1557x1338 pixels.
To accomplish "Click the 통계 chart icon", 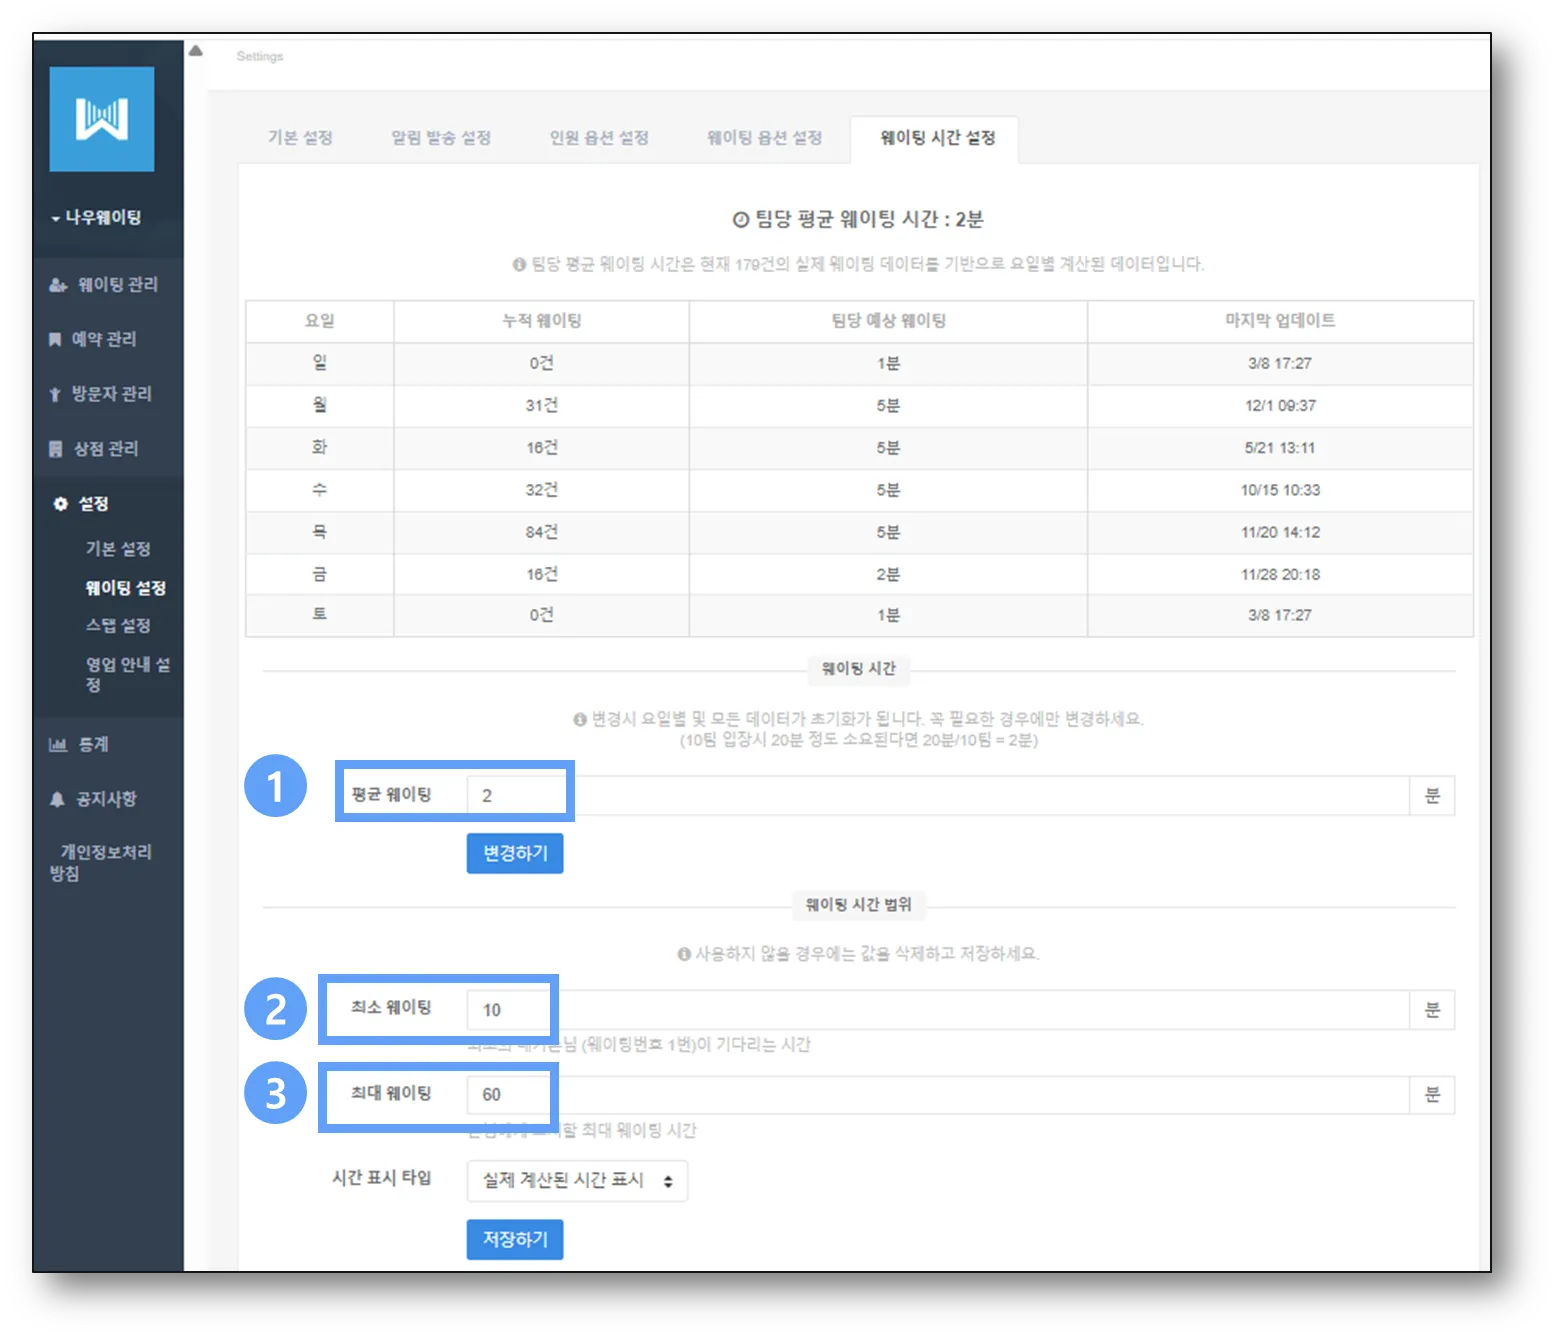I will click(58, 744).
